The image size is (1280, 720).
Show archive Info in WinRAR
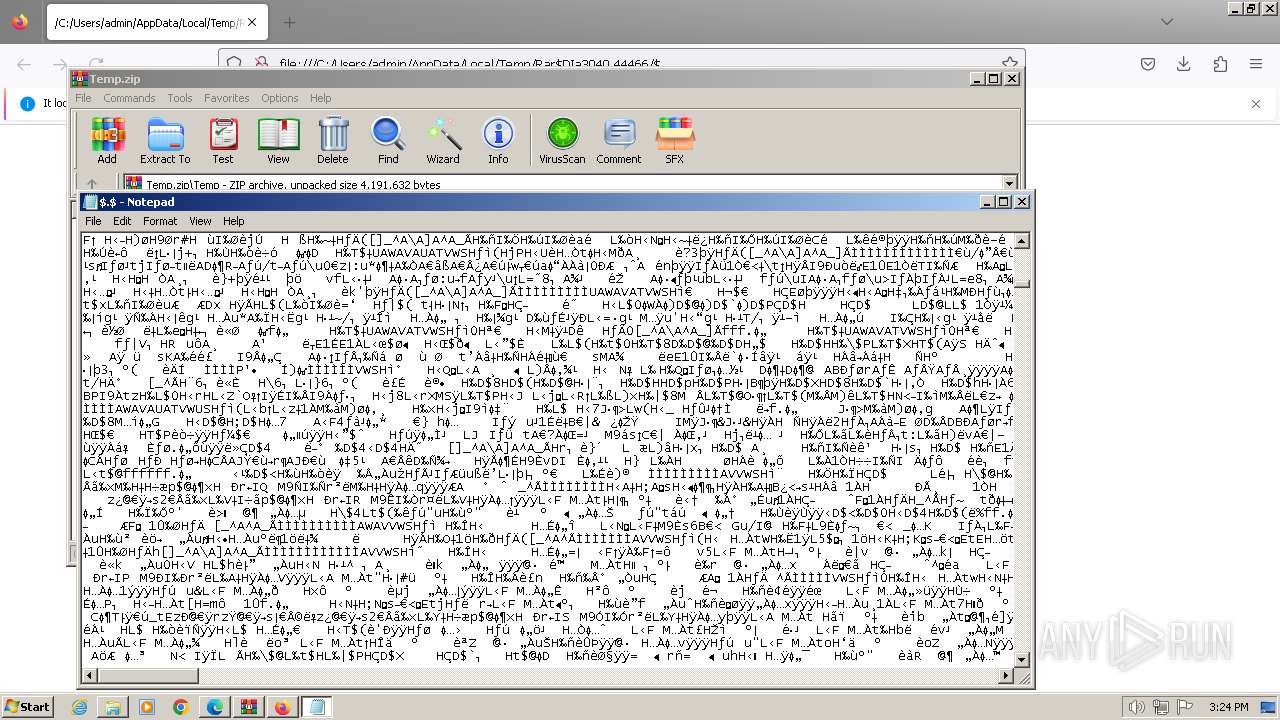(x=498, y=140)
